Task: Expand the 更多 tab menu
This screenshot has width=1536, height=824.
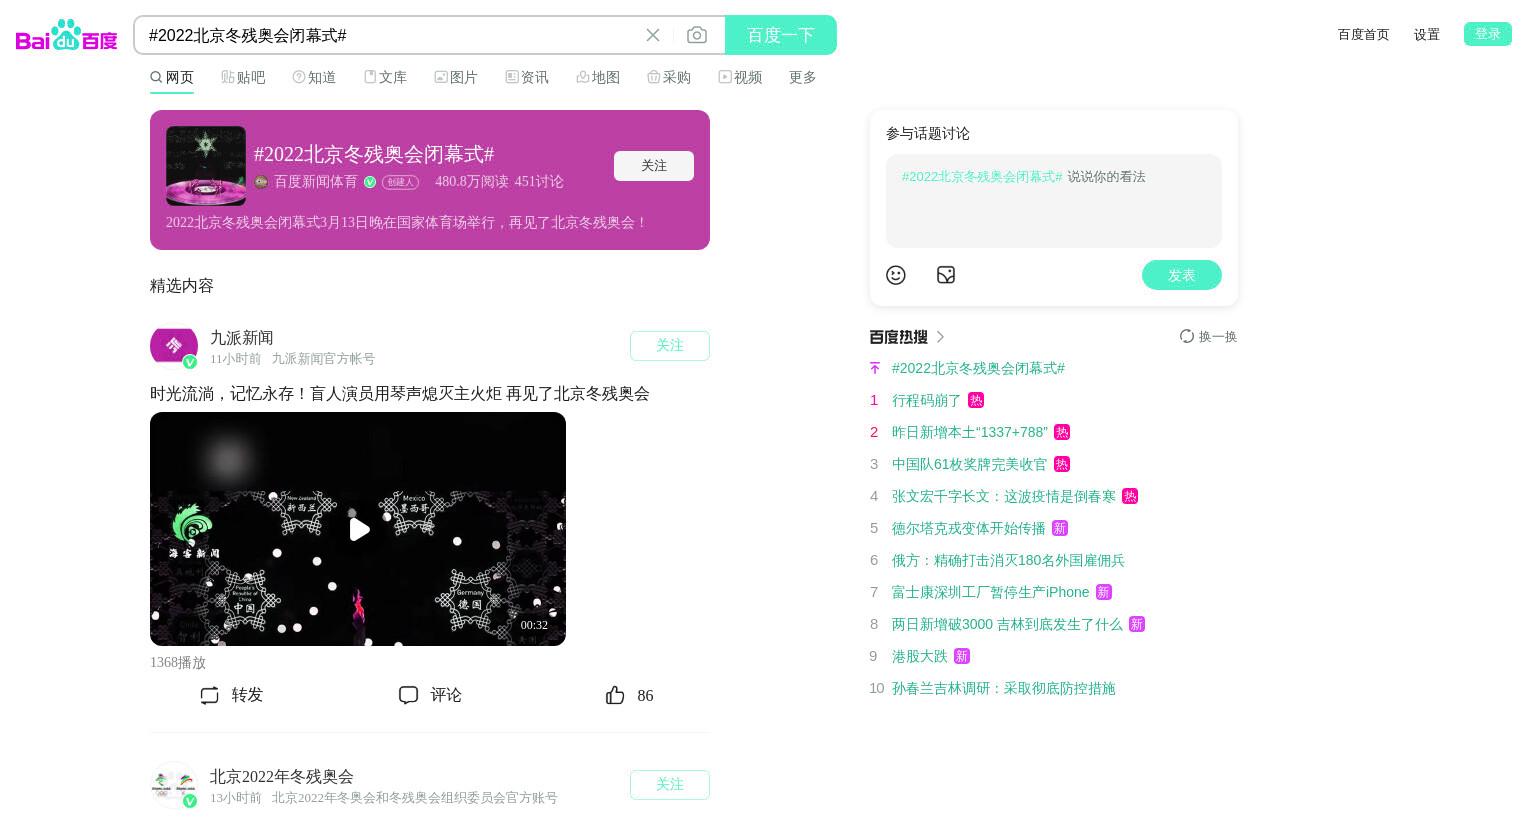Action: [x=803, y=77]
